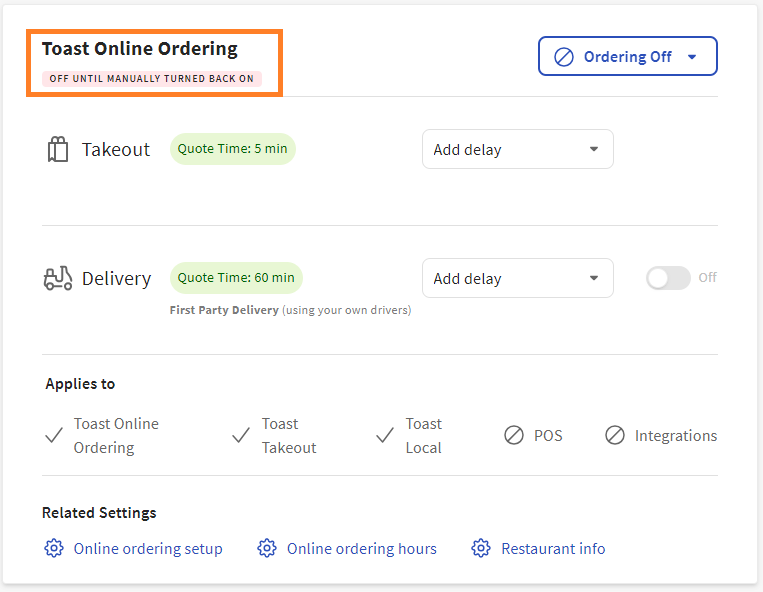Click the Delivery scooter icon
Viewport: 763px width, 592px height.
pyautogui.click(x=58, y=279)
